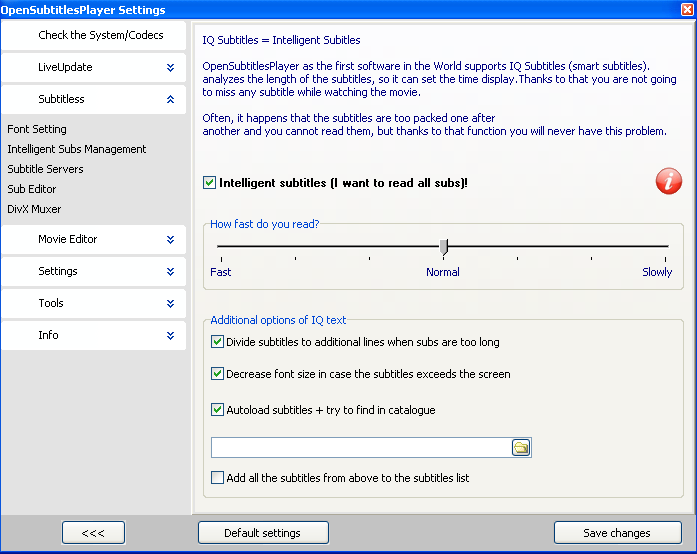
Task: Expand the Movie Editor section
Action: click(93, 239)
